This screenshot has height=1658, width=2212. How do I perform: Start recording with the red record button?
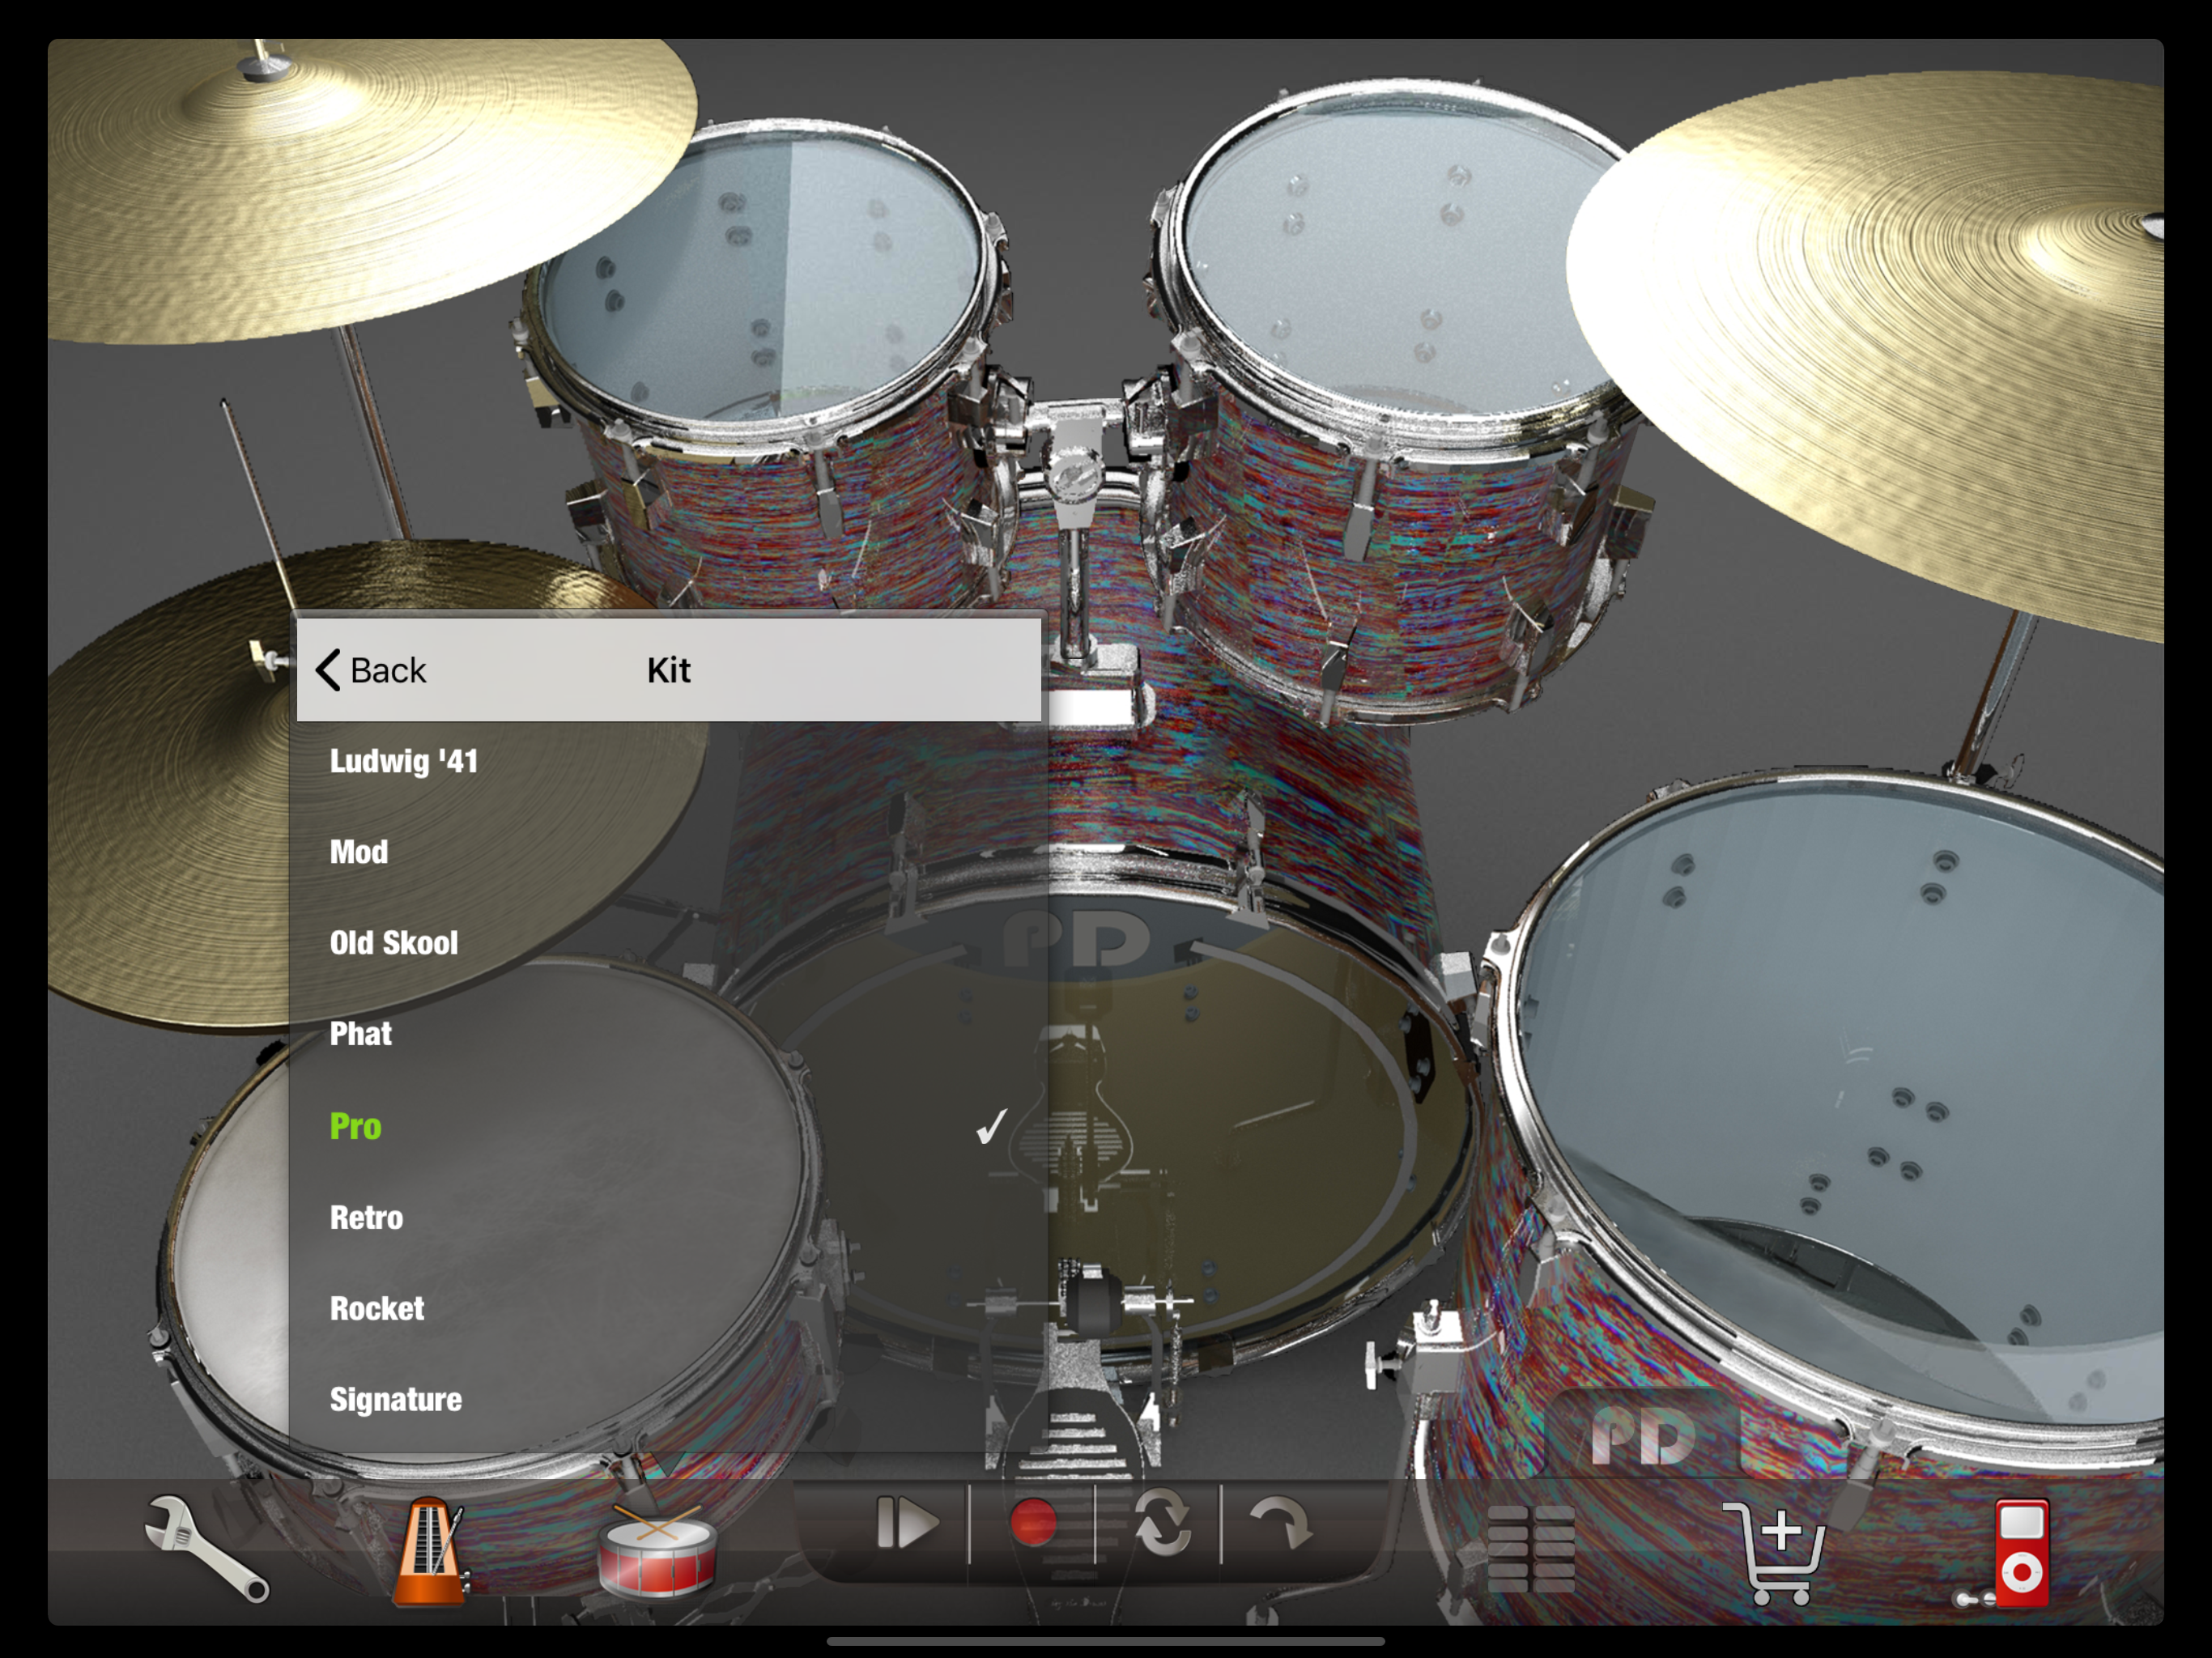(1032, 1524)
